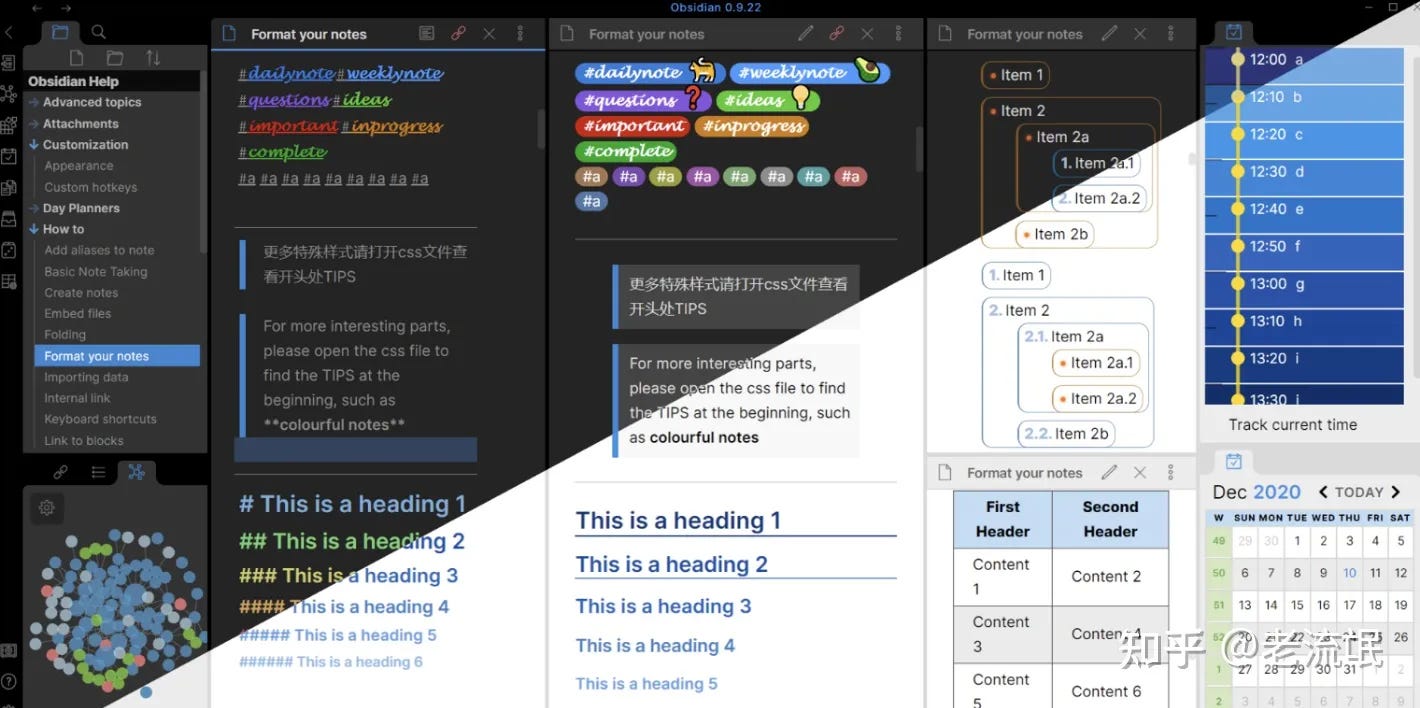Click the Second Header table cell
The height and width of the screenshot is (708, 1420).
point(1110,519)
